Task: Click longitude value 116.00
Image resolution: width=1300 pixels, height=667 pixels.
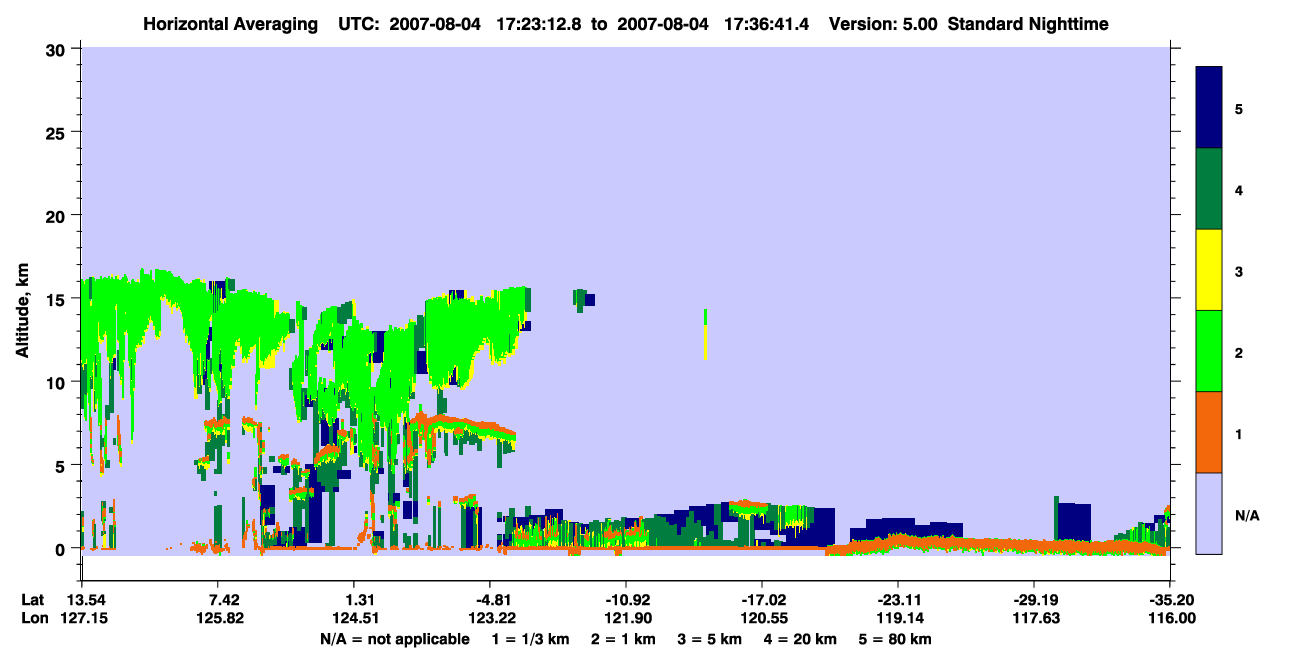Action: (x=1170, y=619)
